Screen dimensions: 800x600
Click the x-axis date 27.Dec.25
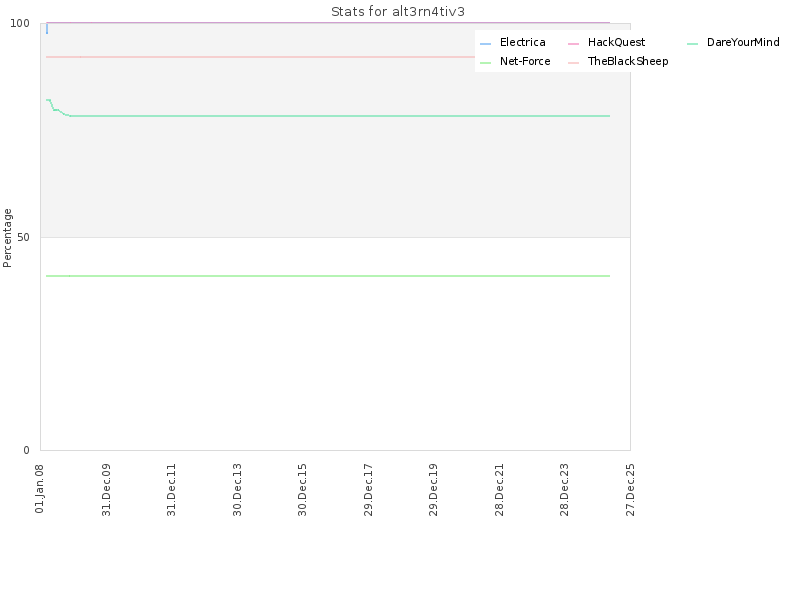631,490
